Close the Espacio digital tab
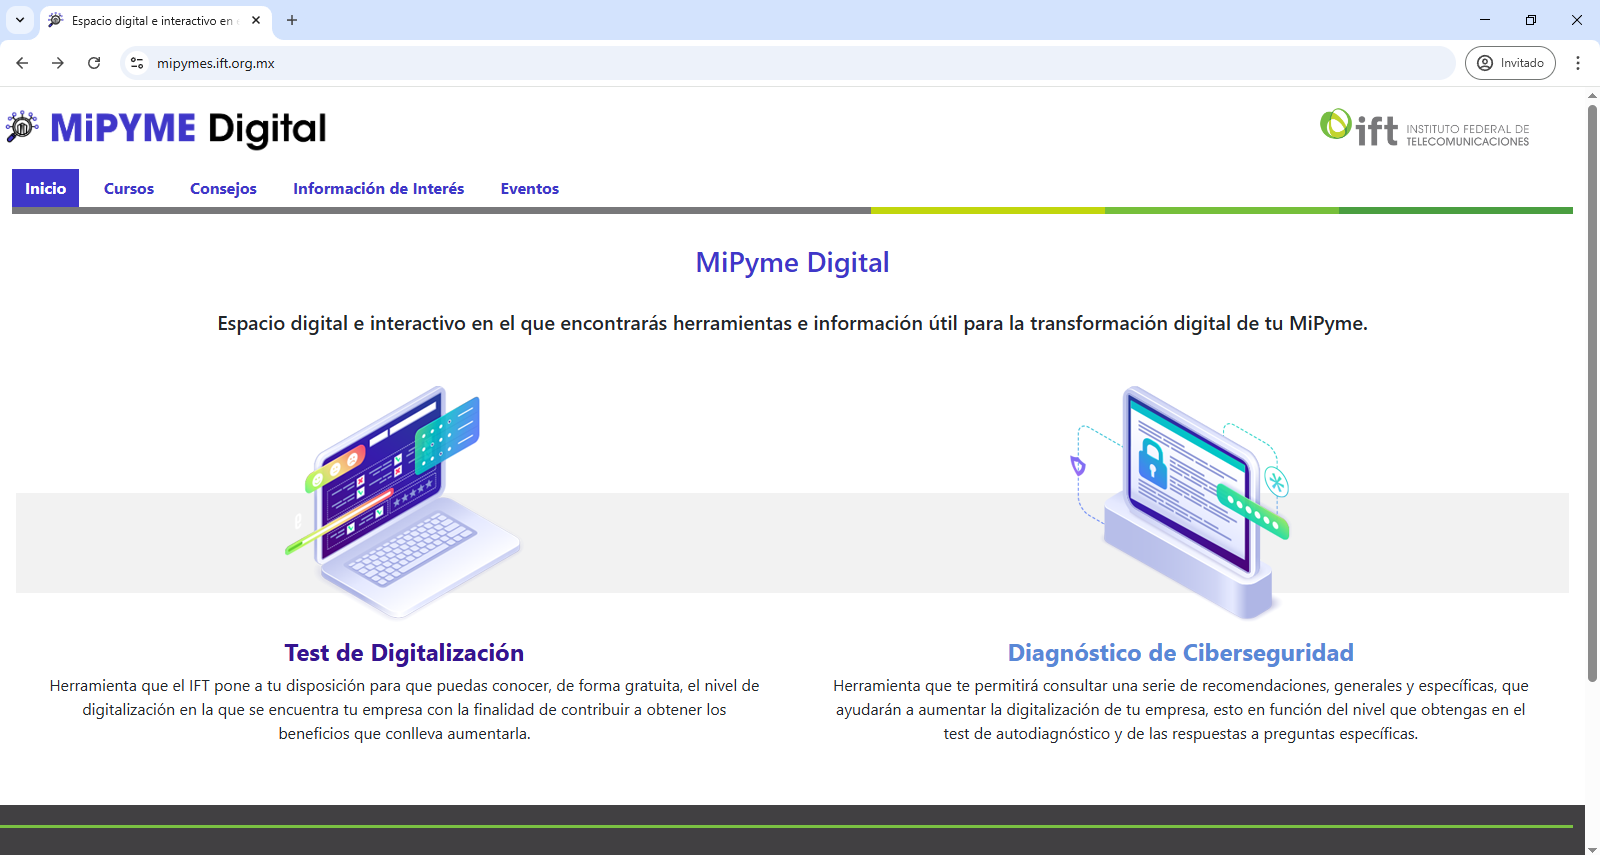The width and height of the screenshot is (1600, 855). pos(256,20)
